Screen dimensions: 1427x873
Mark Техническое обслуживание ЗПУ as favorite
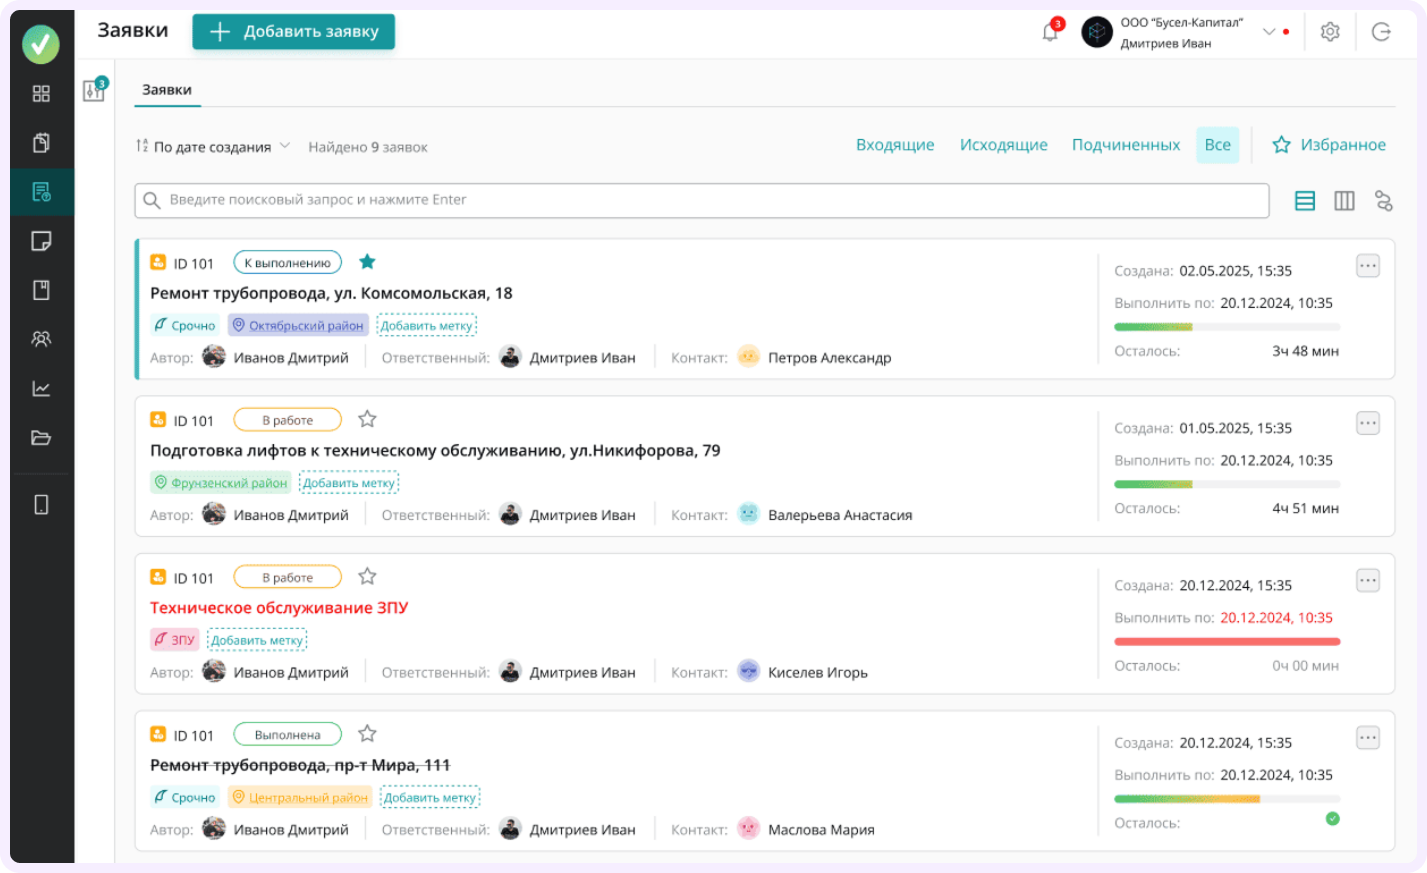(367, 576)
